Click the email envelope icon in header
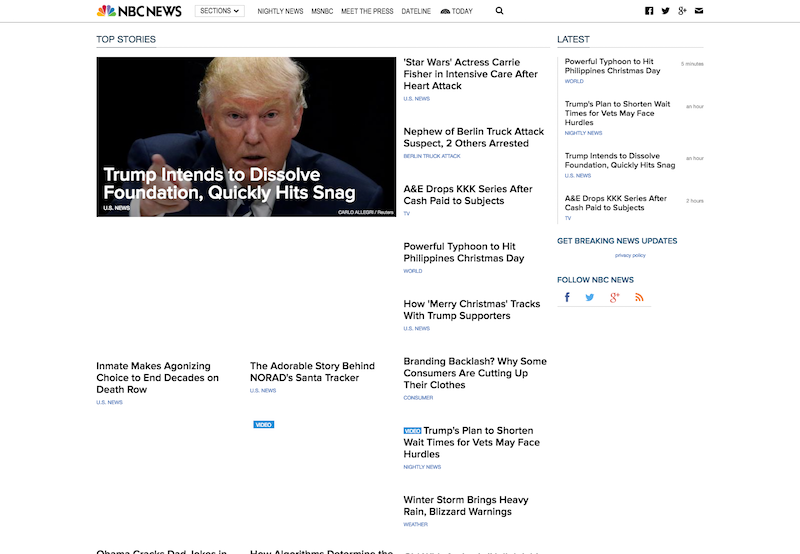The height and width of the screenshot is (554, 800). click(x=699, y=11)
